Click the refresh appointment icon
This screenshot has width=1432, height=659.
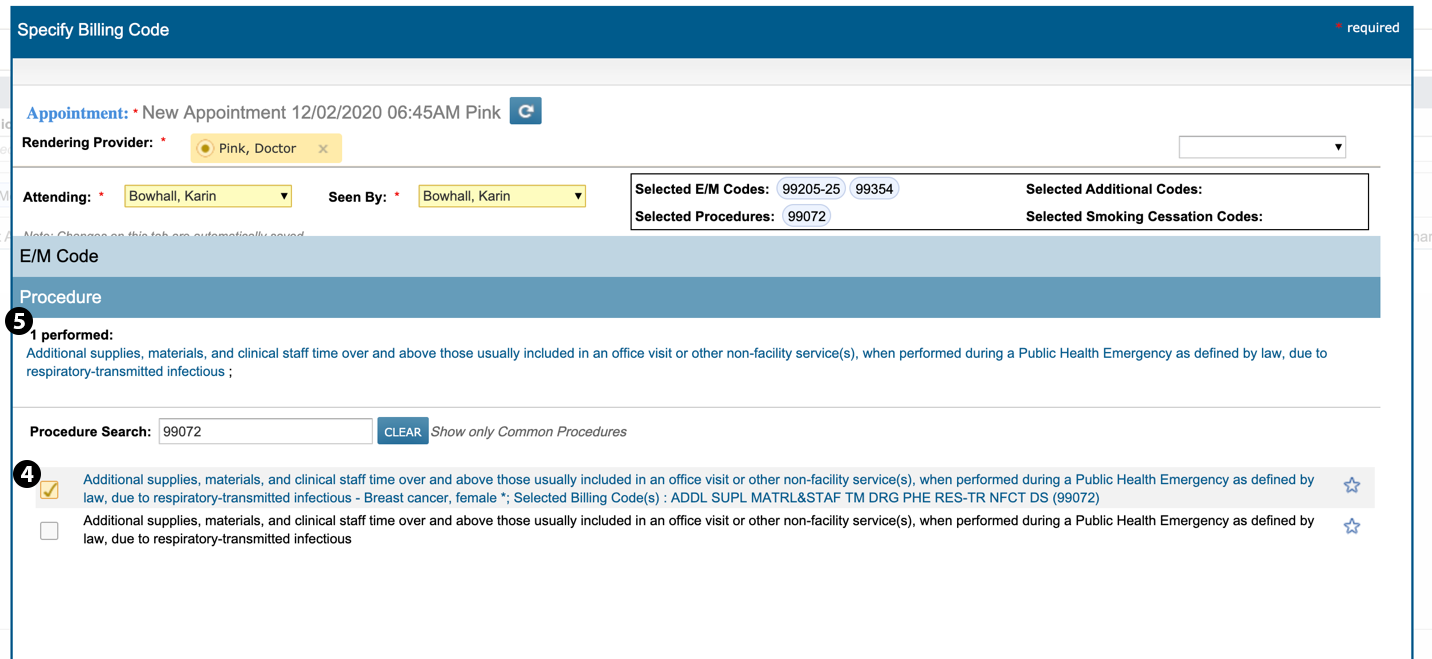point(525,111)
